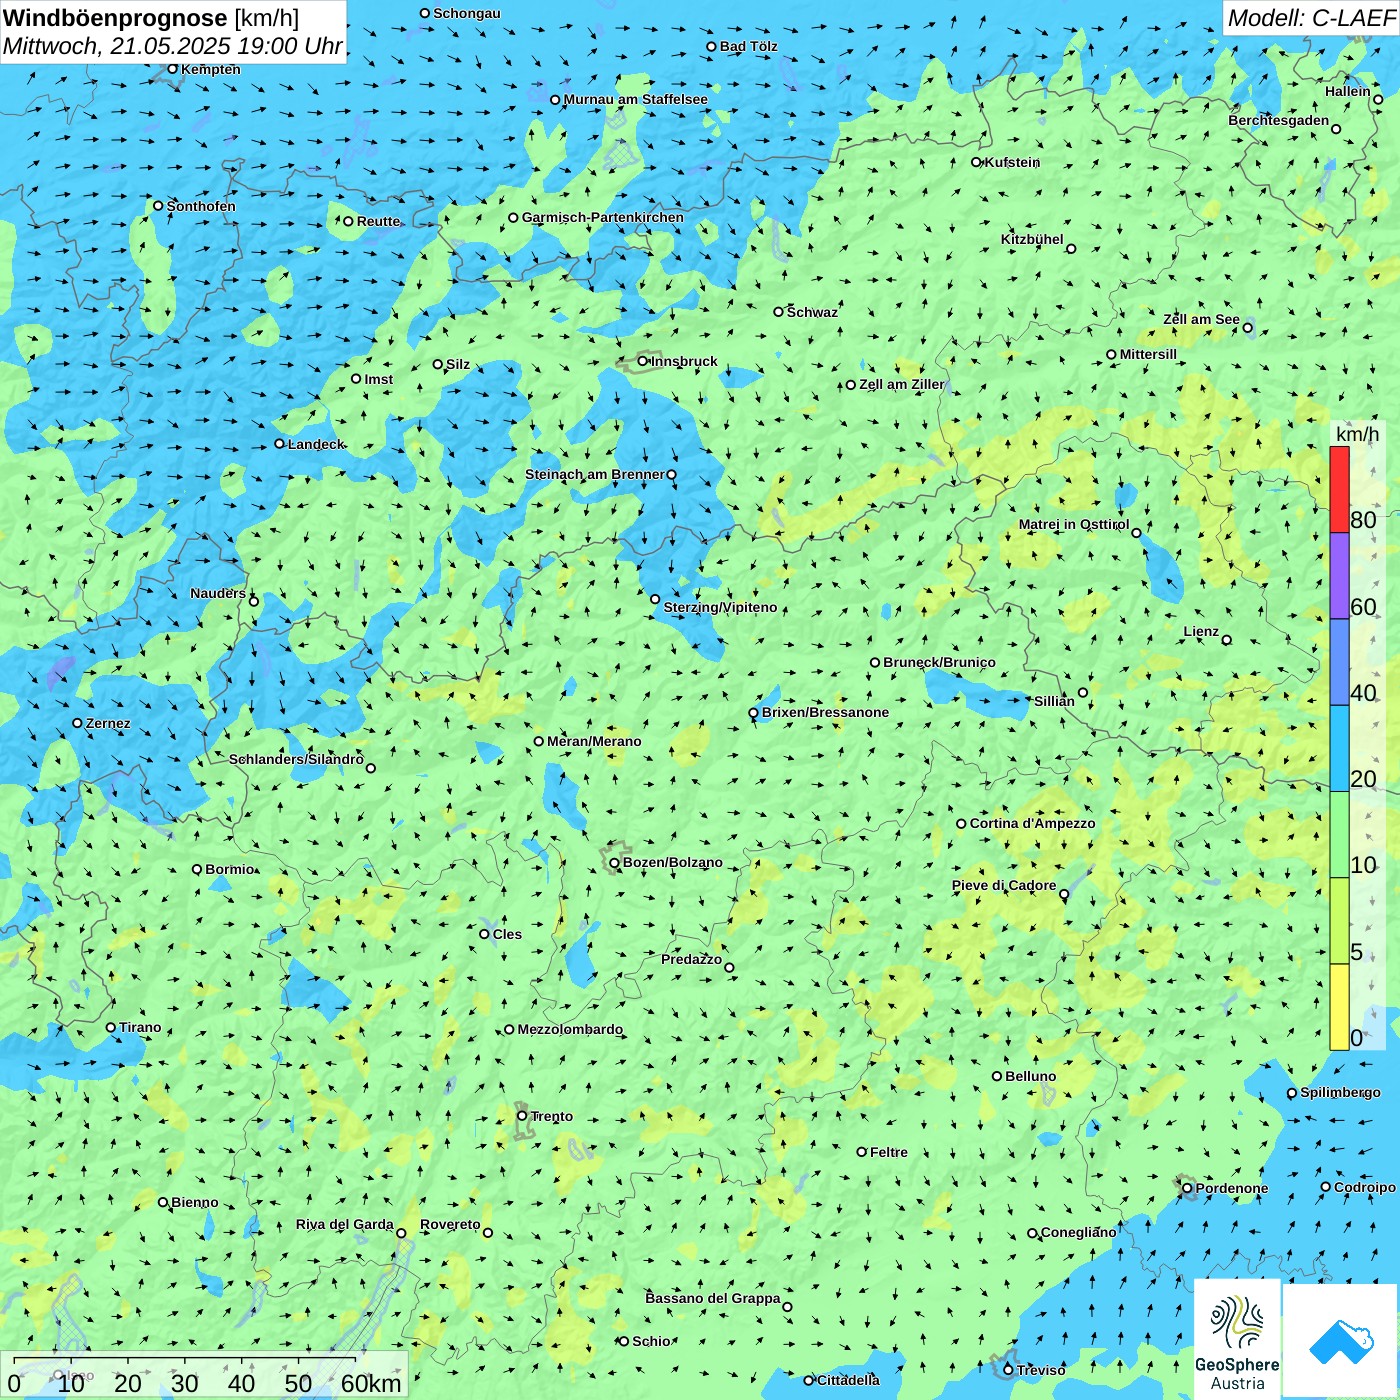This screenshot has height=1400, width=1400.
Task: Click the Treviso city marker
Action: (1008, 1370)
